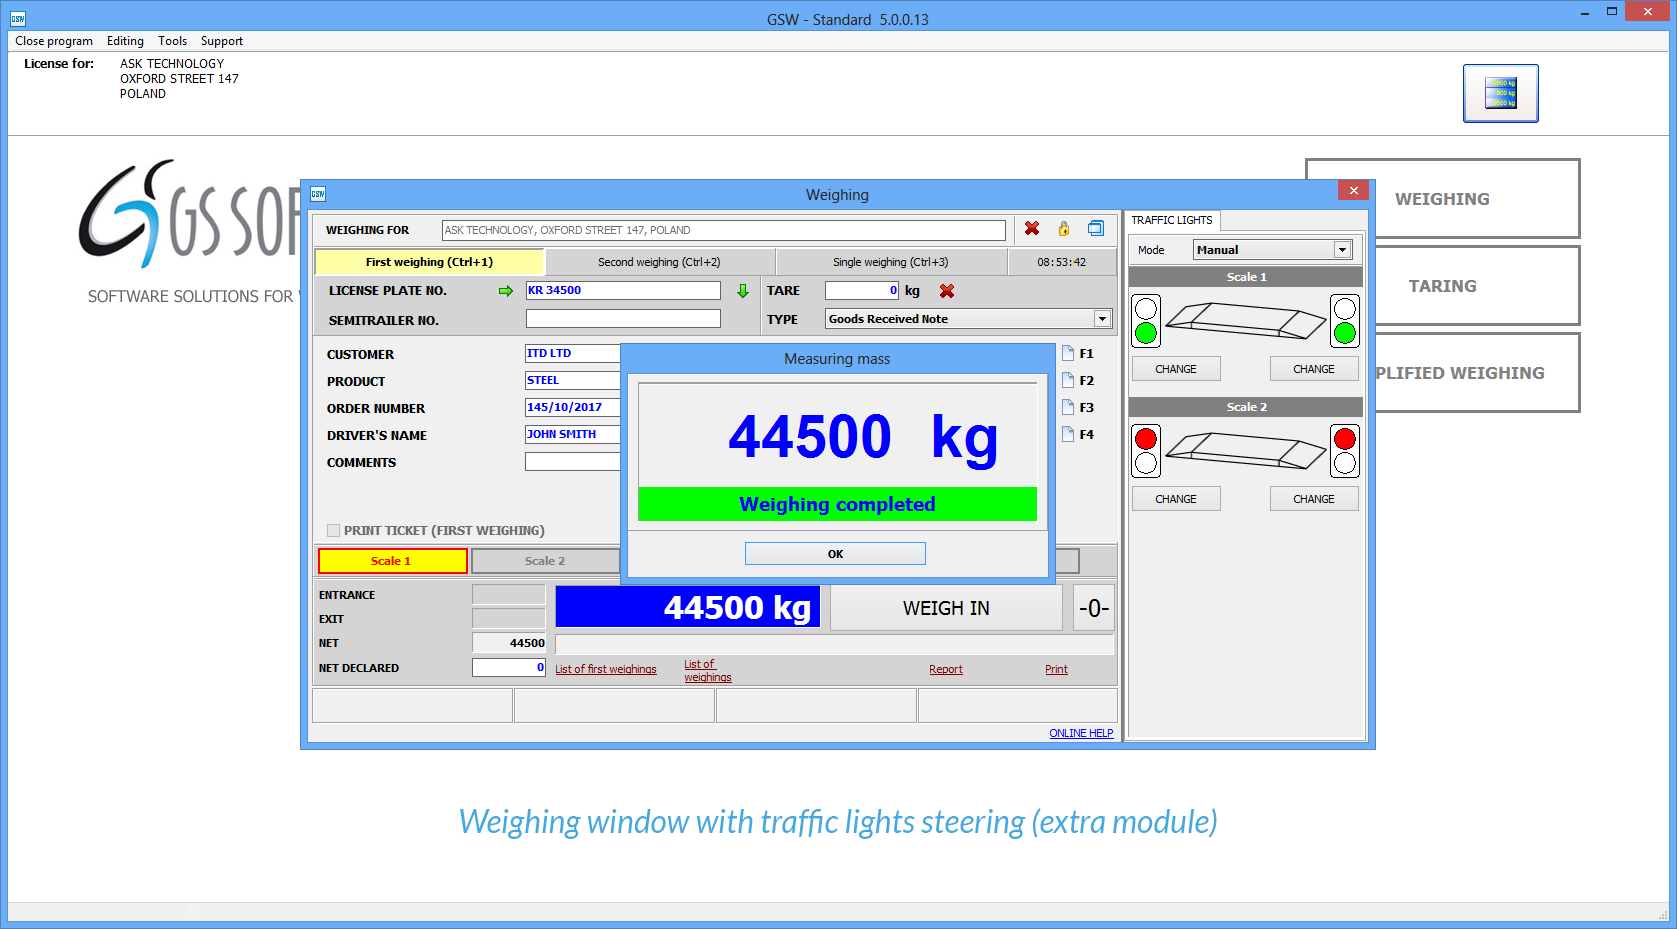The height and width of the screenshot is (929, 1677).
Task: Open the Tools menu
Action: pyautogui.click(x=172, y=41)
